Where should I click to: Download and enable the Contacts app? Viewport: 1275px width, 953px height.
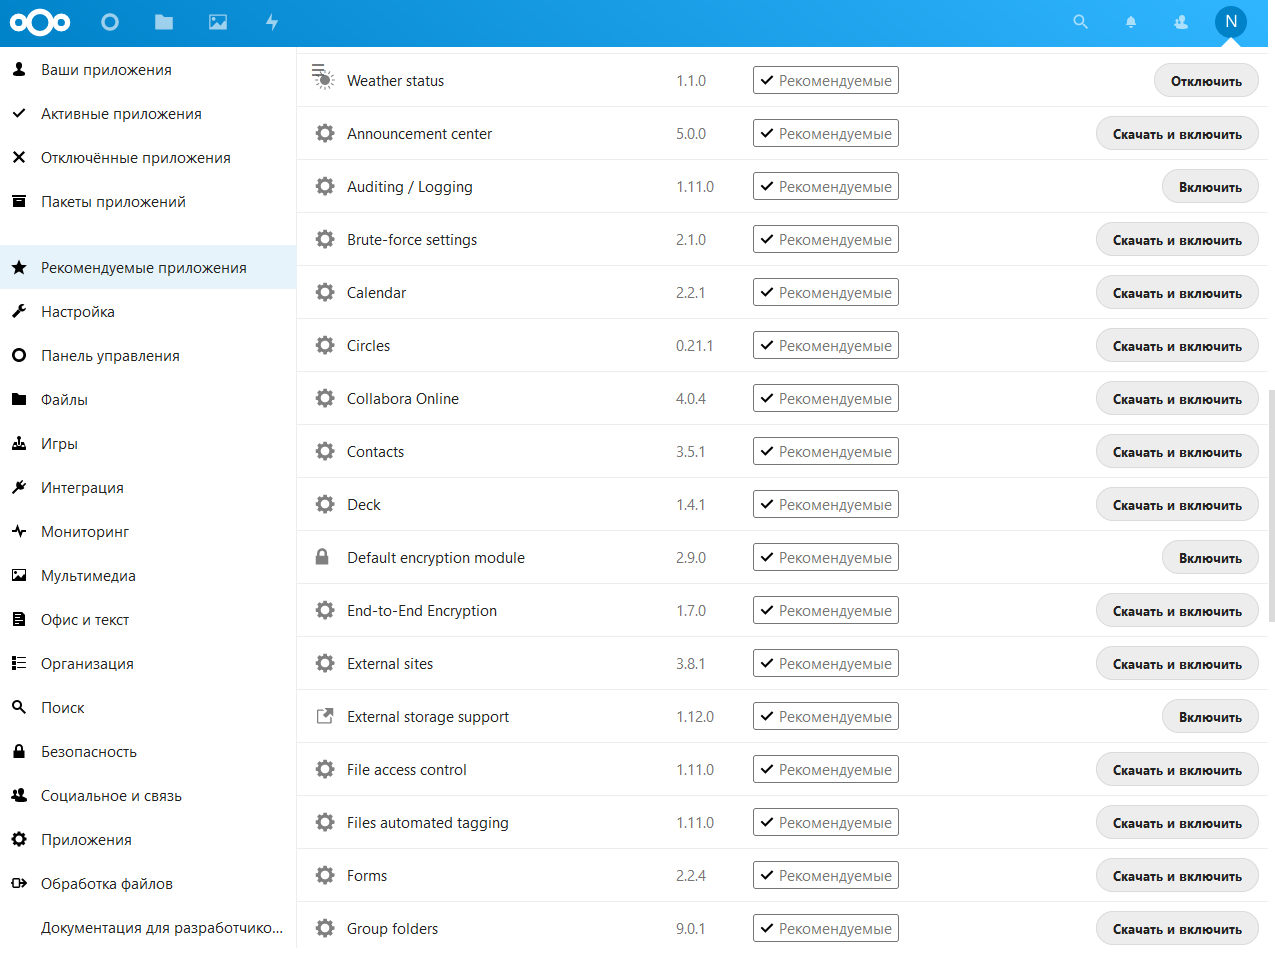click(1177, 452)
